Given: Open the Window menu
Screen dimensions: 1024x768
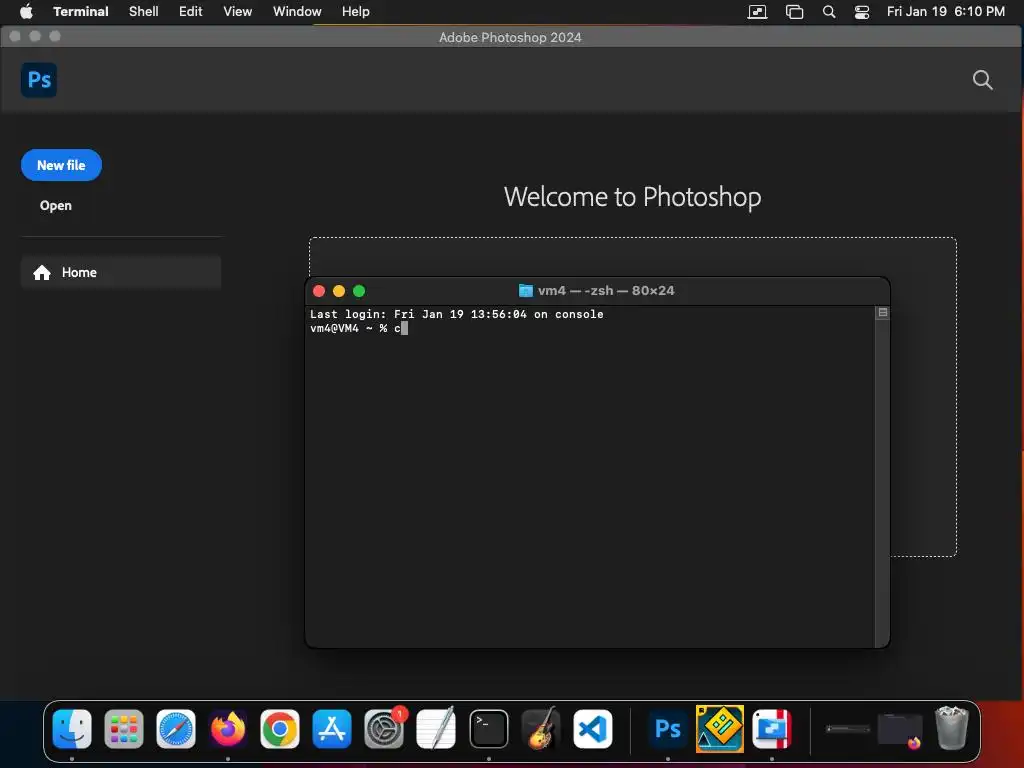Looking at the screenshot, I should (297, 11).
